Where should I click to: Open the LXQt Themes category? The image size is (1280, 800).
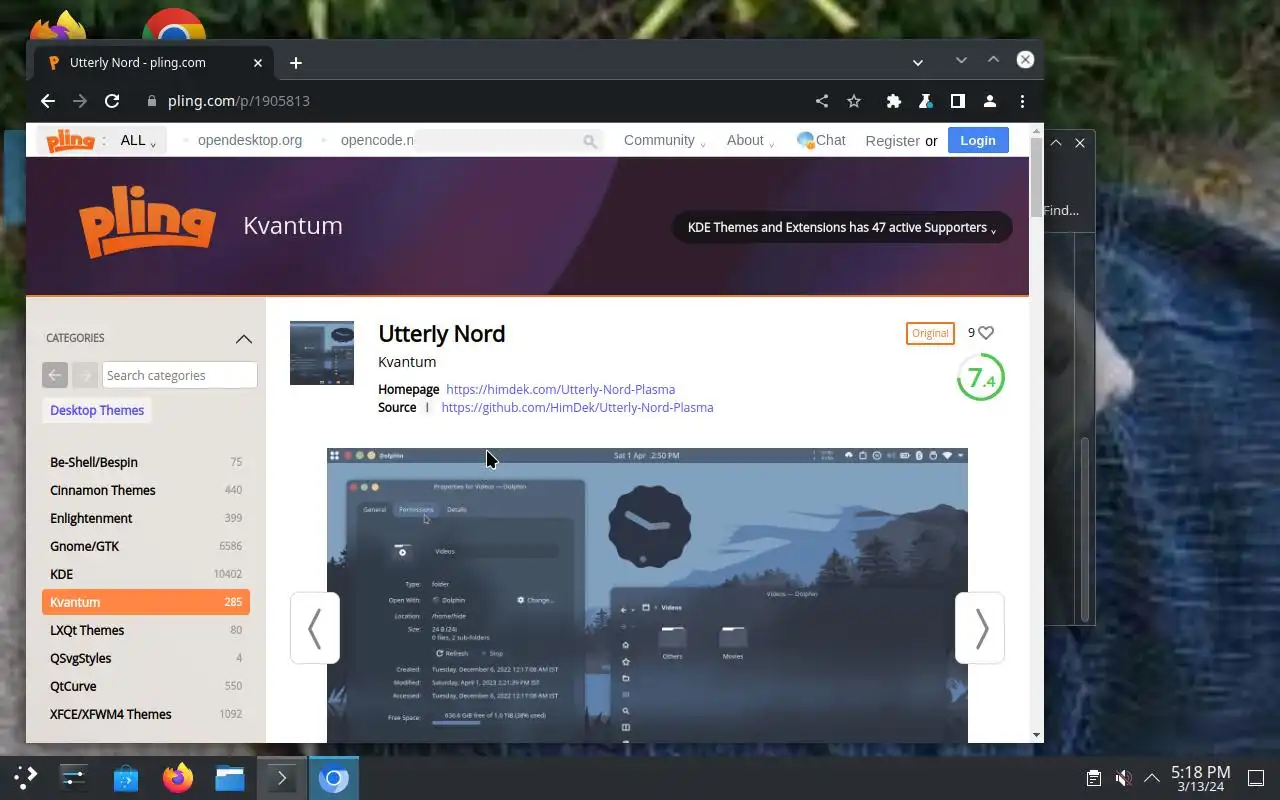146,630
